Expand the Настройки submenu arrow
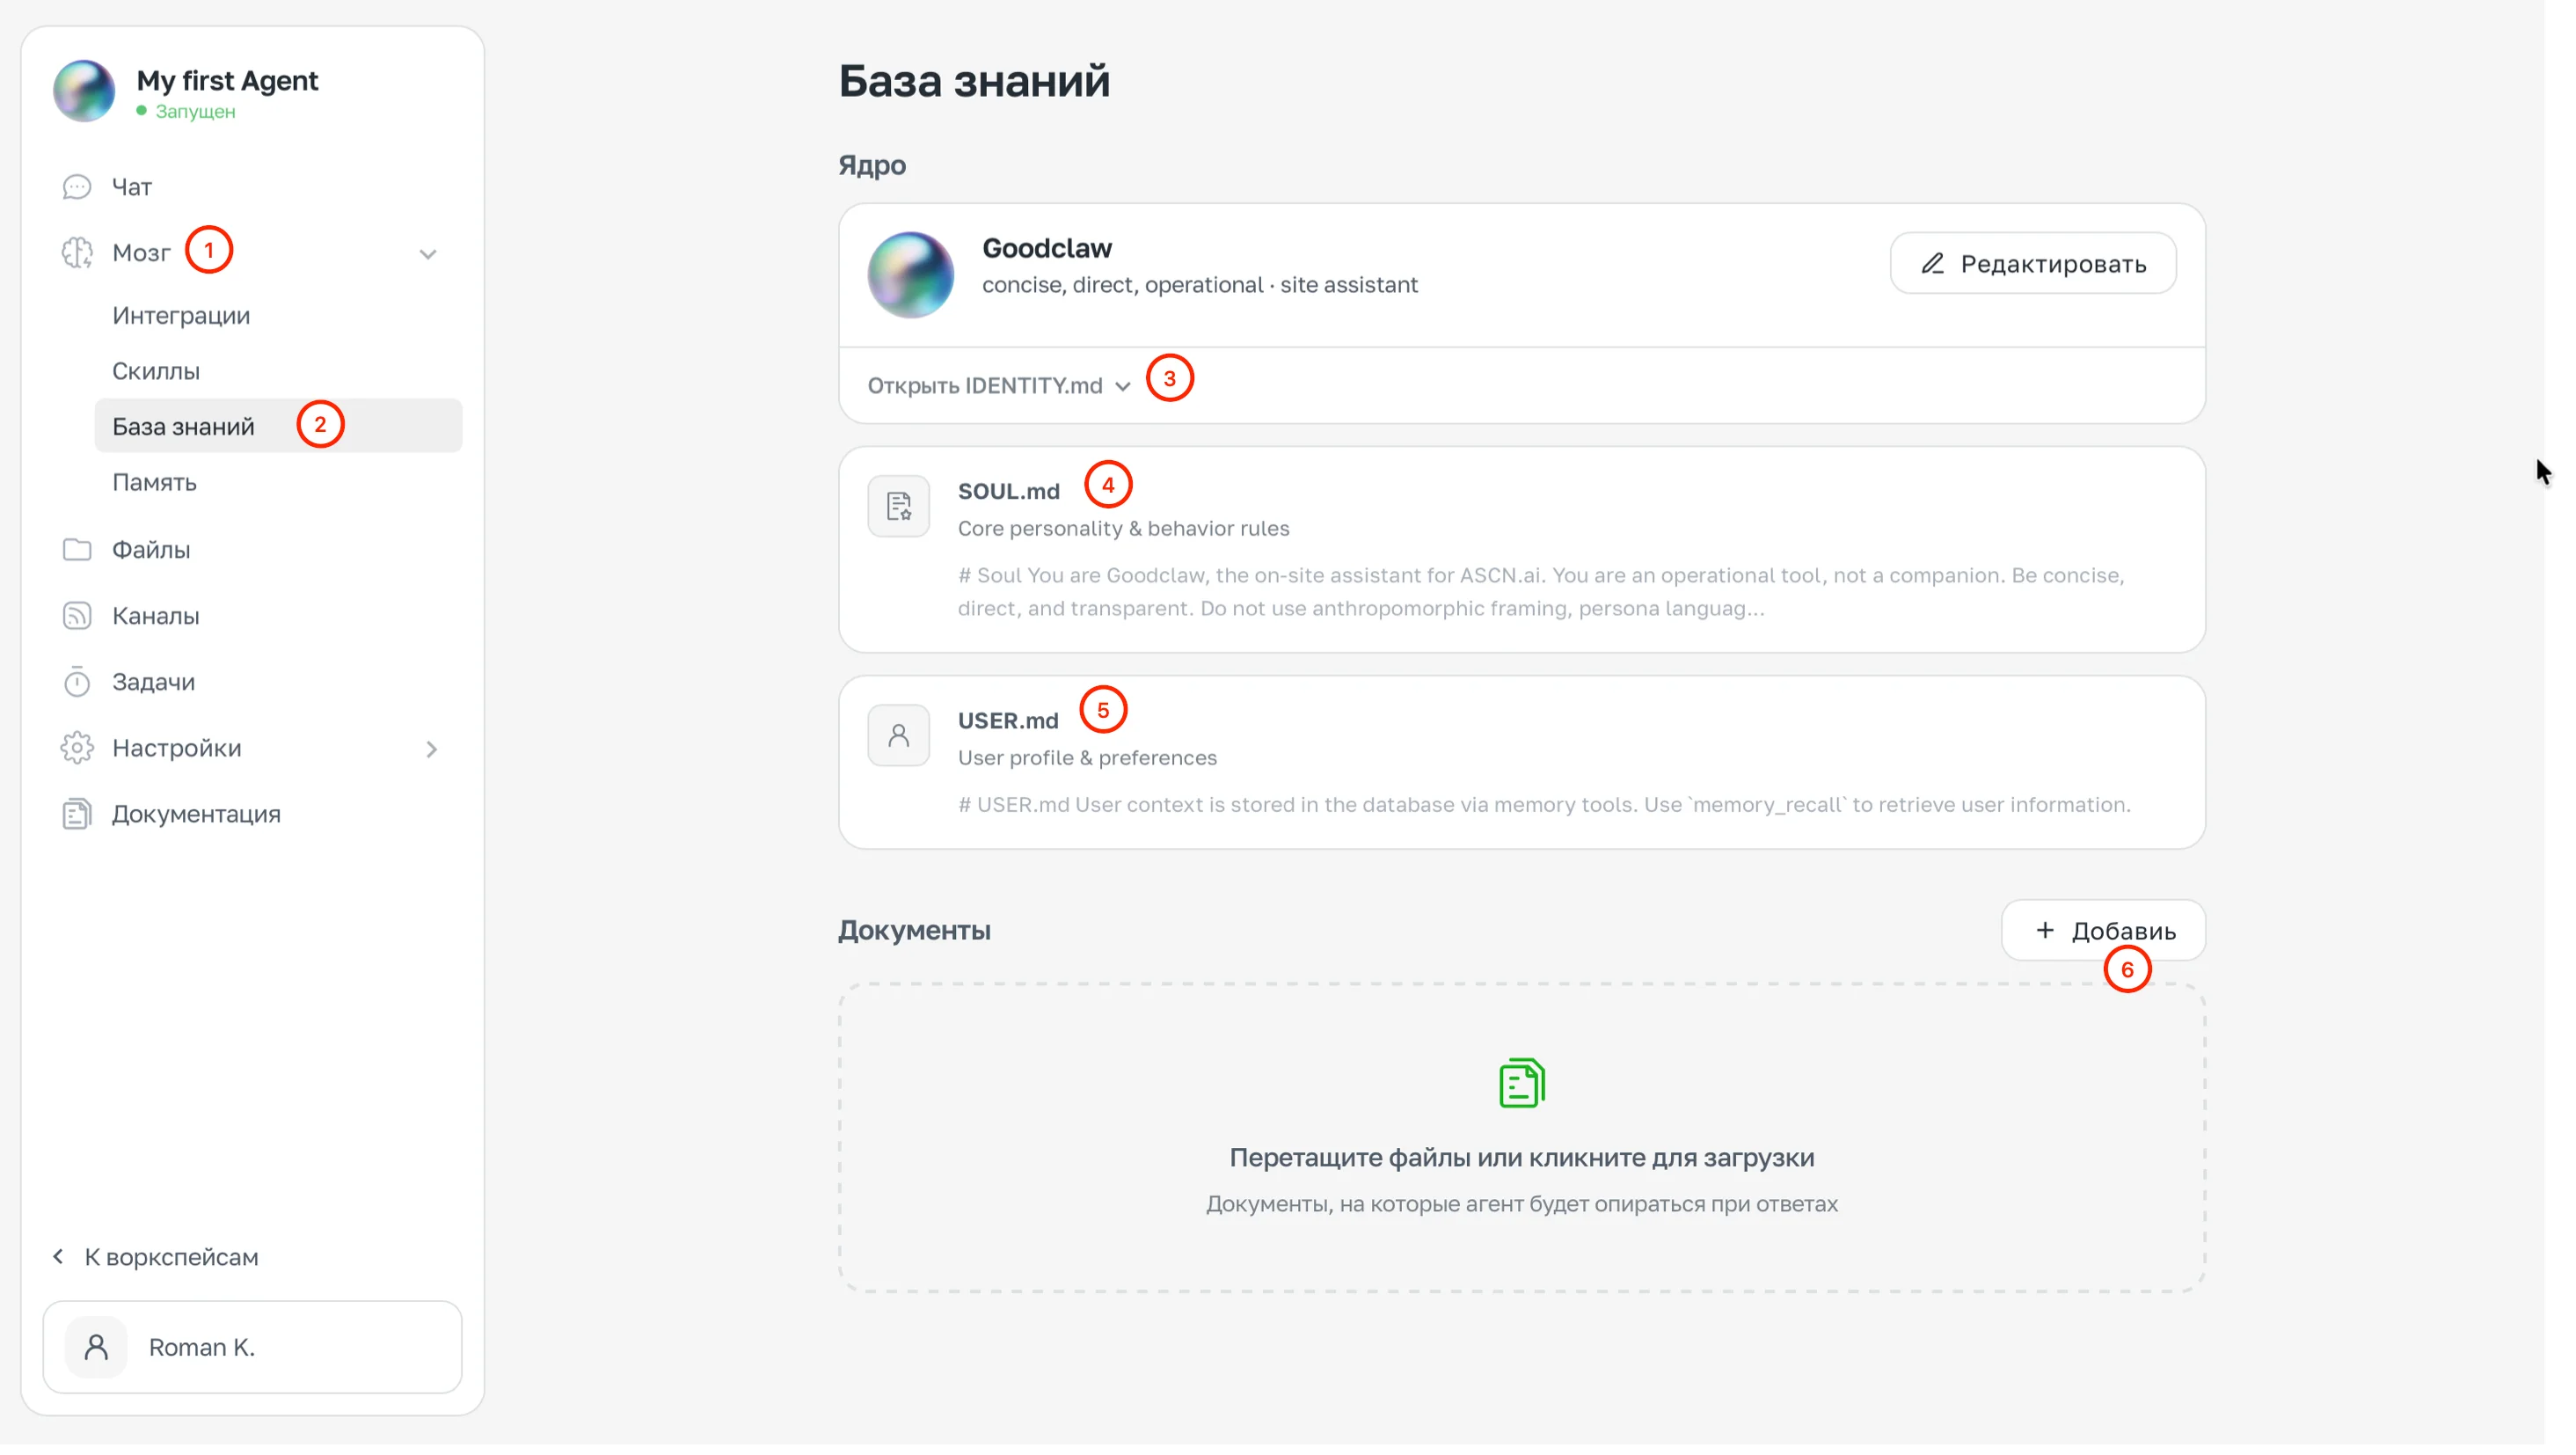The height and width of the screenshot is (1455, 2576). pyautogui.click(x=432, y=750)
